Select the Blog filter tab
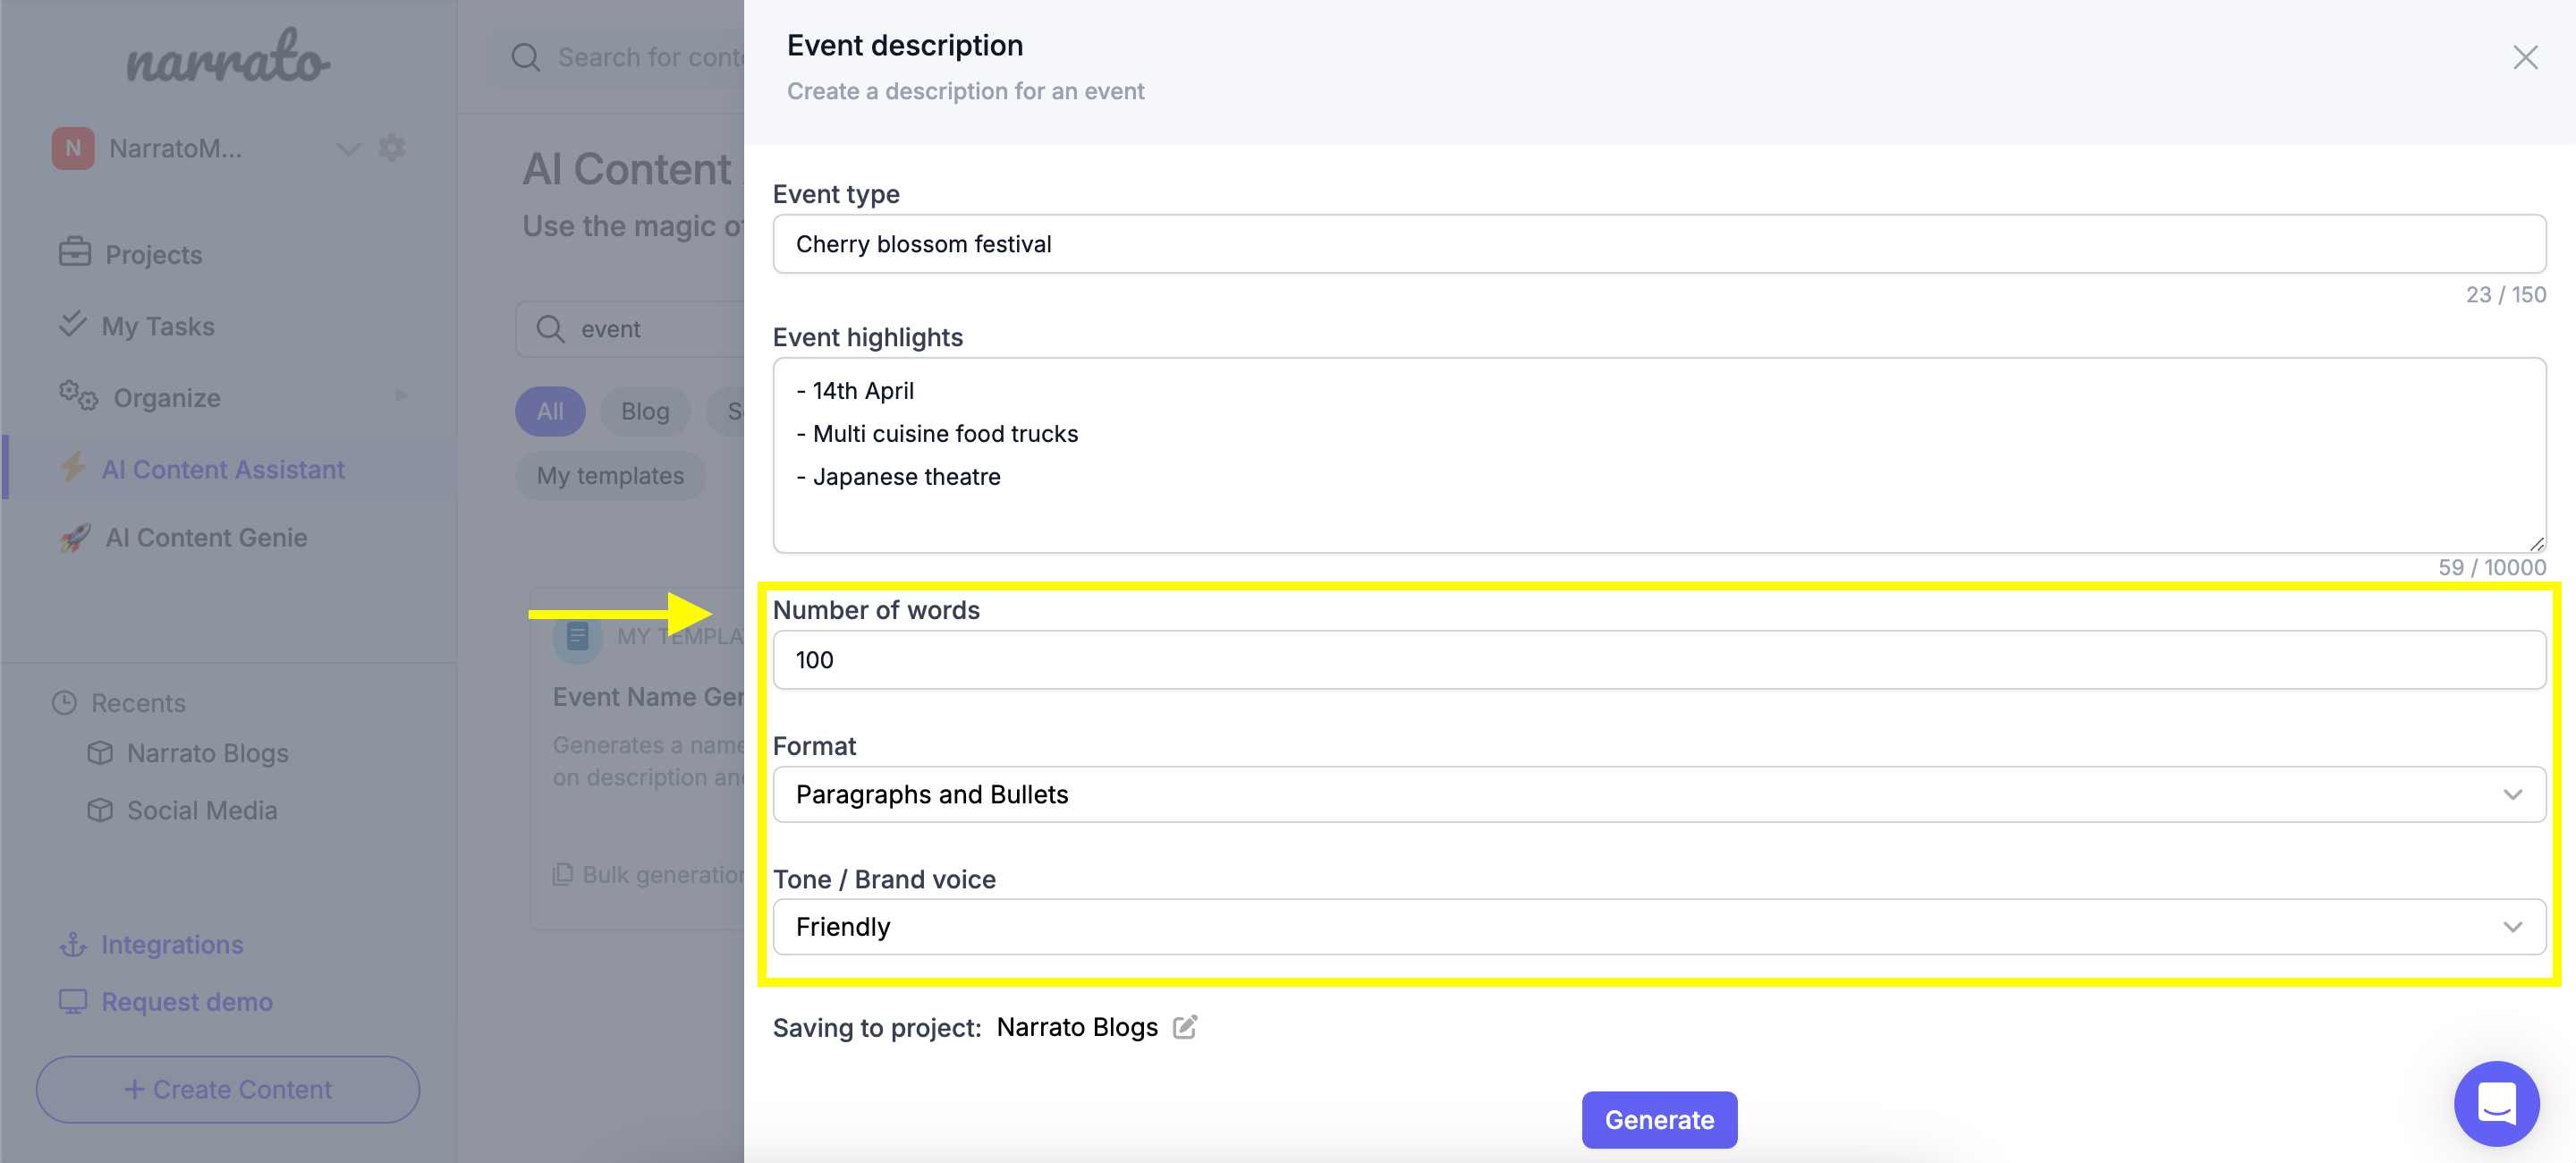2576x1163 pixels. pyautogui.click(x=645, y=411)
